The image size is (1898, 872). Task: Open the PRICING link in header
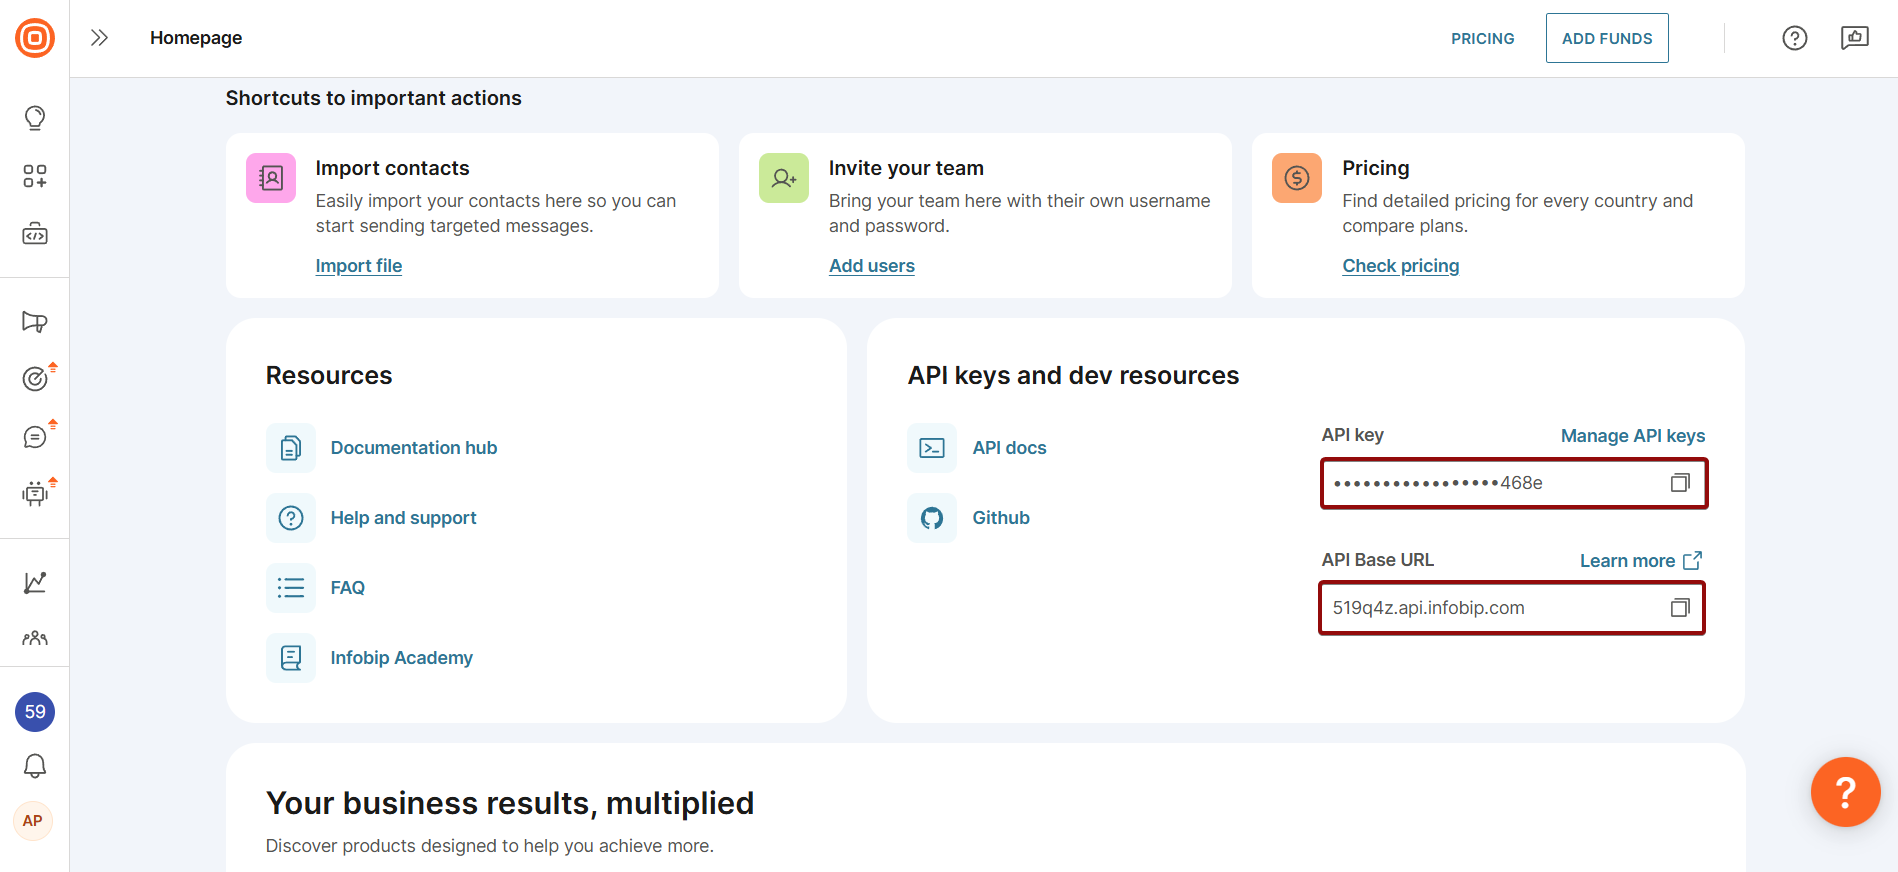click(x=1482, y=38)
